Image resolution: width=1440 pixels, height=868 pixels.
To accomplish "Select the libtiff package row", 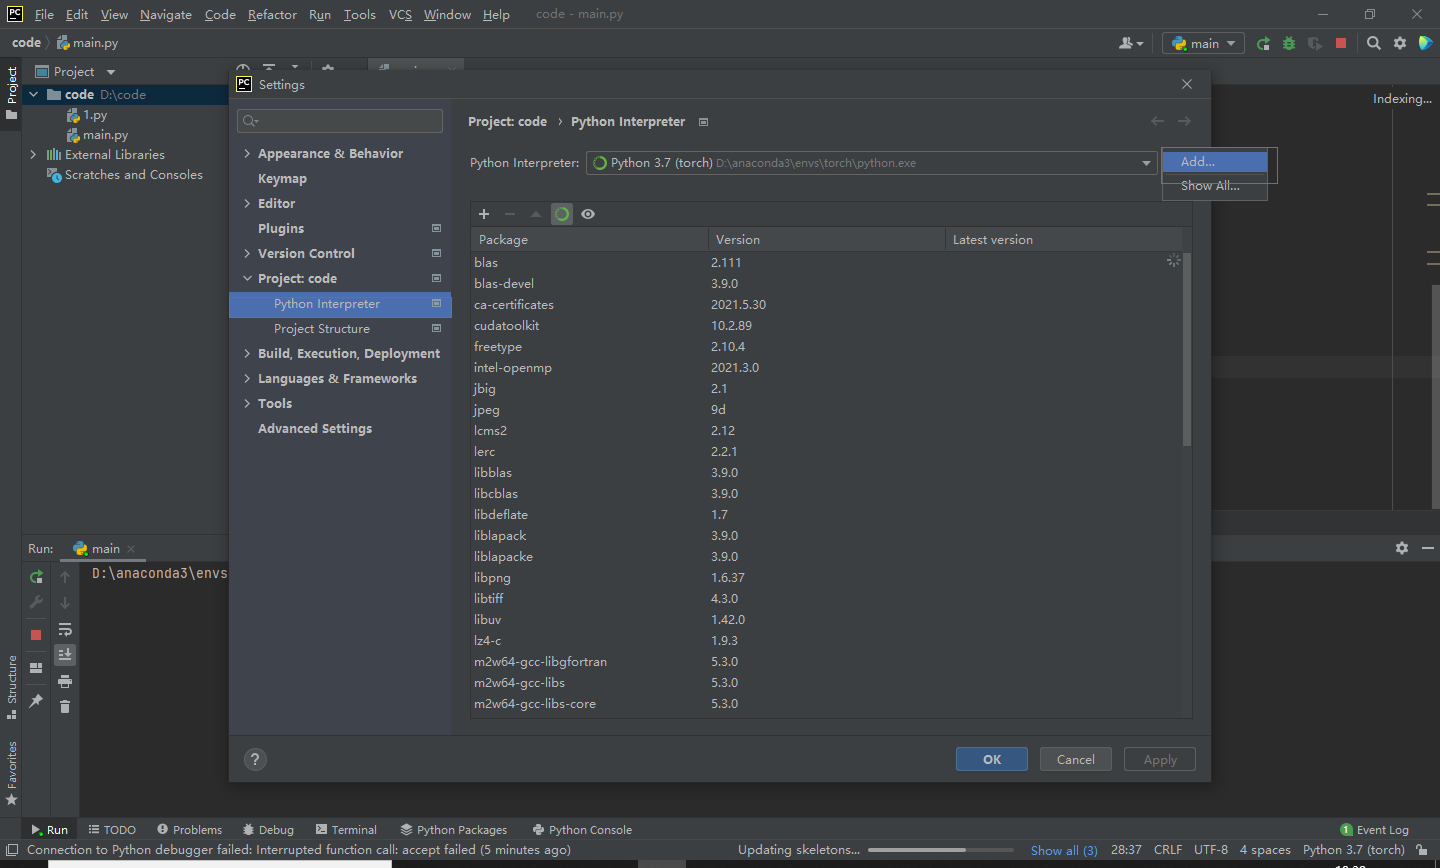I will point(826,599).
